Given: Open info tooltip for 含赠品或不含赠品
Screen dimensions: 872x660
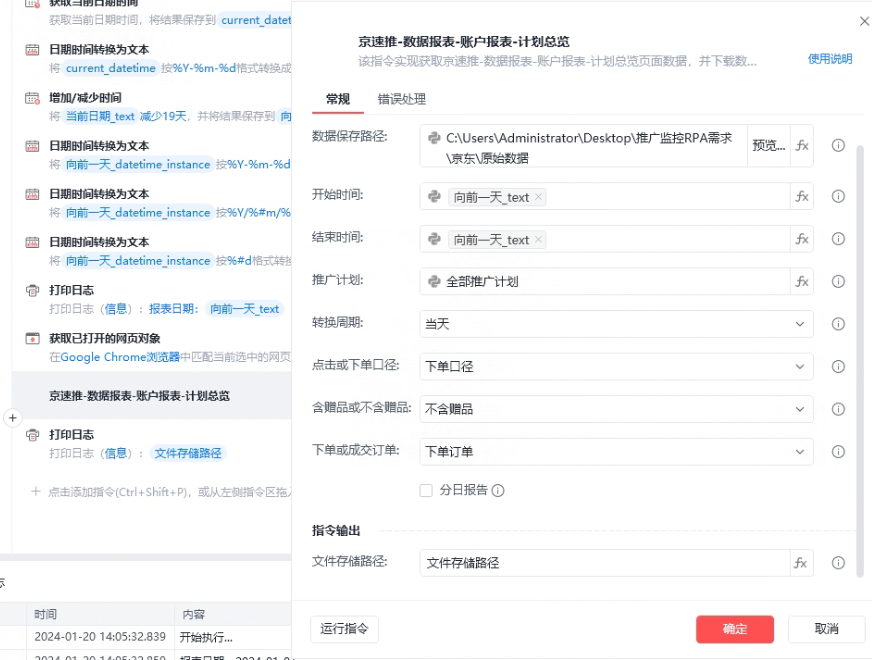Looking at the screenshot, I should (x=838, y=409).
